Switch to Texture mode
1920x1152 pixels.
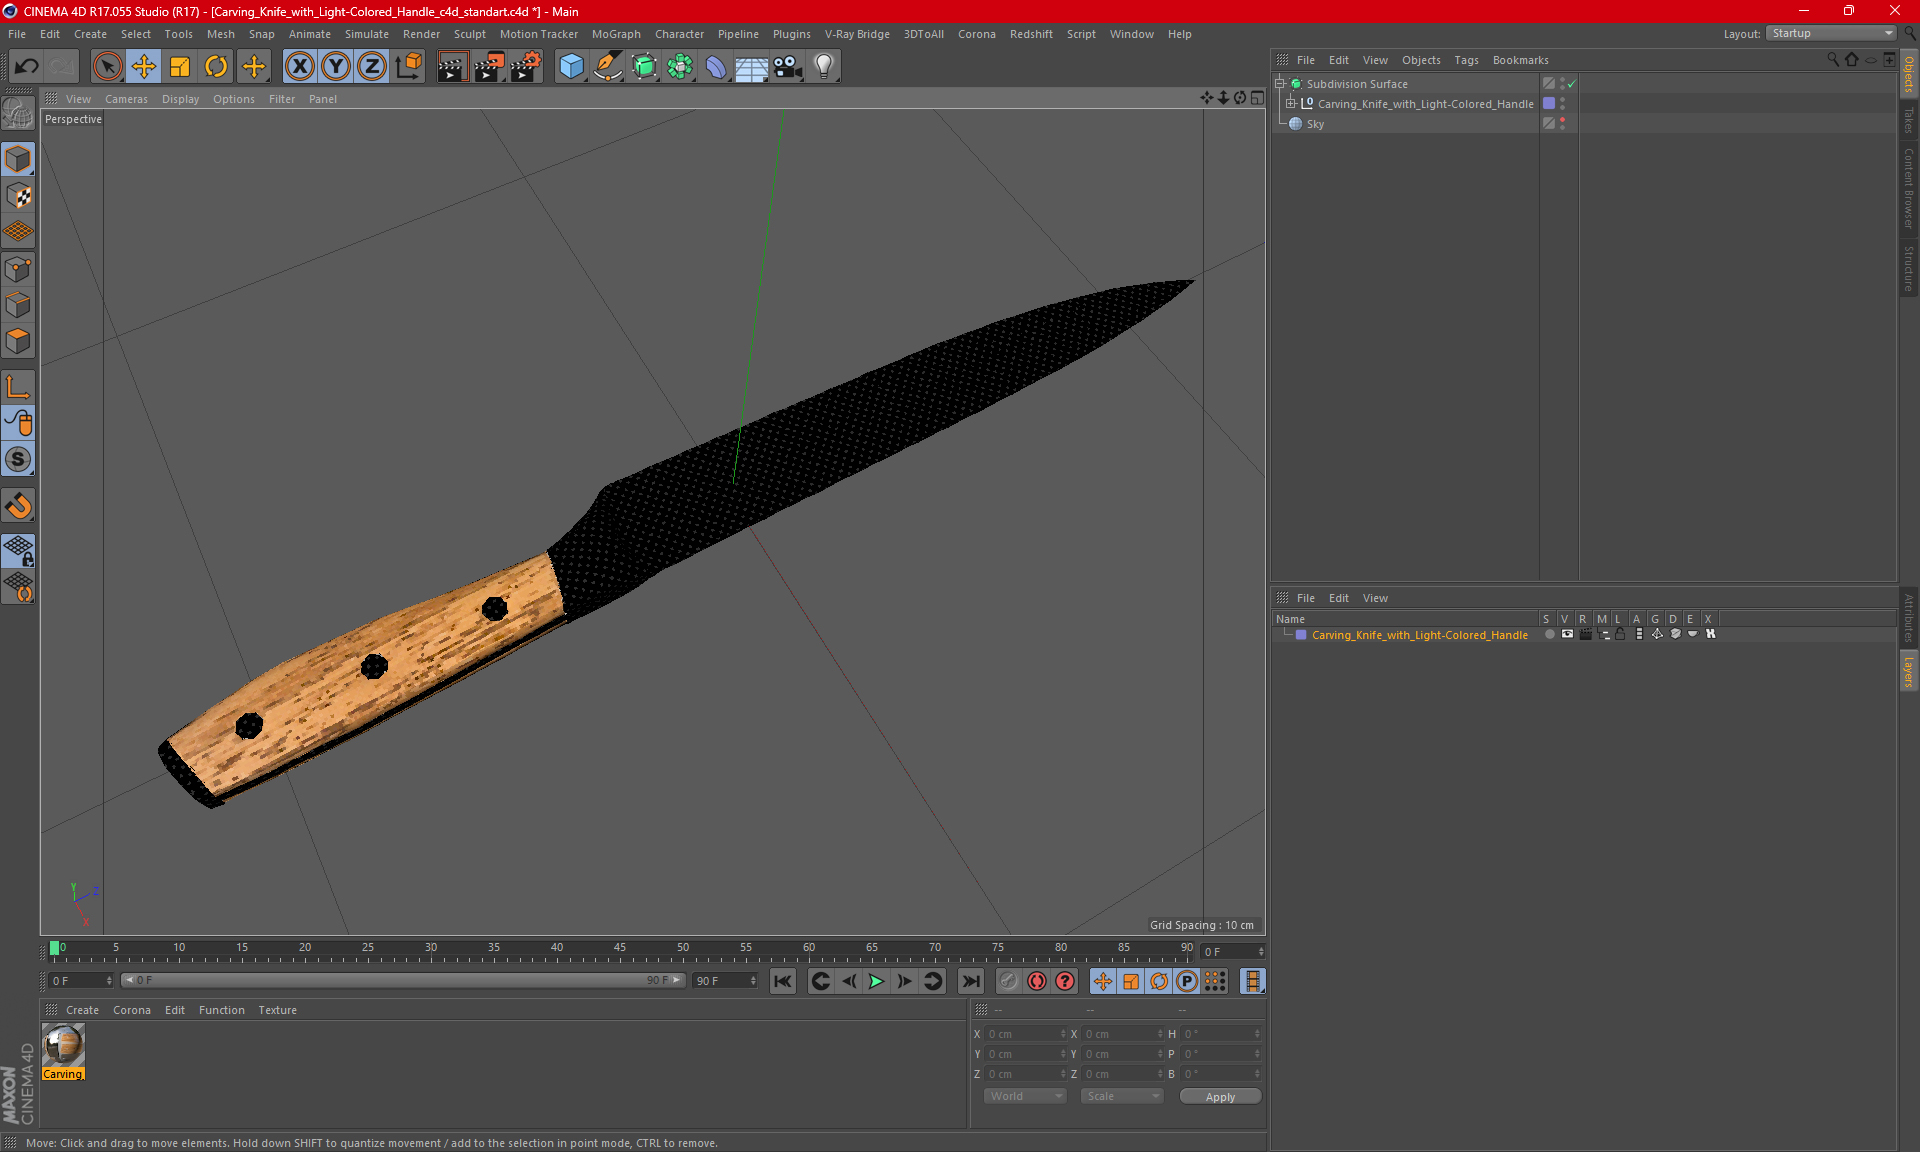point(18,196)
